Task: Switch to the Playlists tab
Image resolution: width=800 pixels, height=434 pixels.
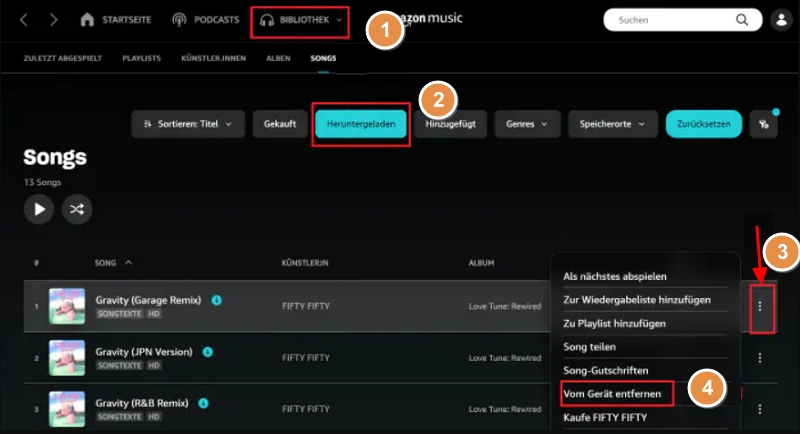Action: (141, 58)
